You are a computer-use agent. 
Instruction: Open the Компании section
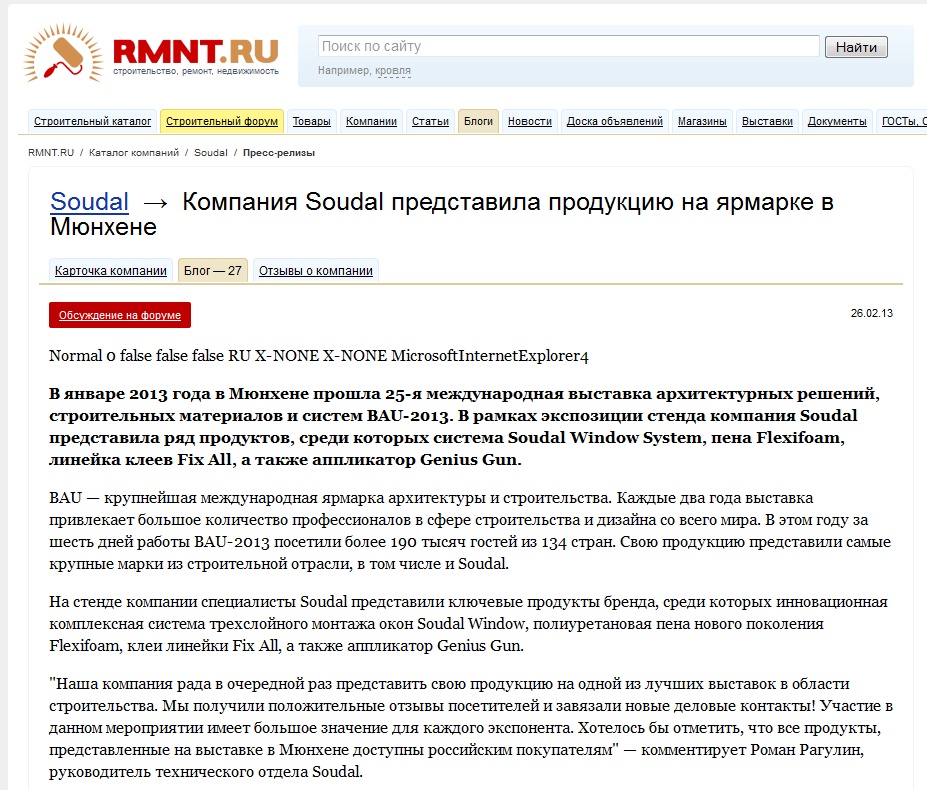371,121
